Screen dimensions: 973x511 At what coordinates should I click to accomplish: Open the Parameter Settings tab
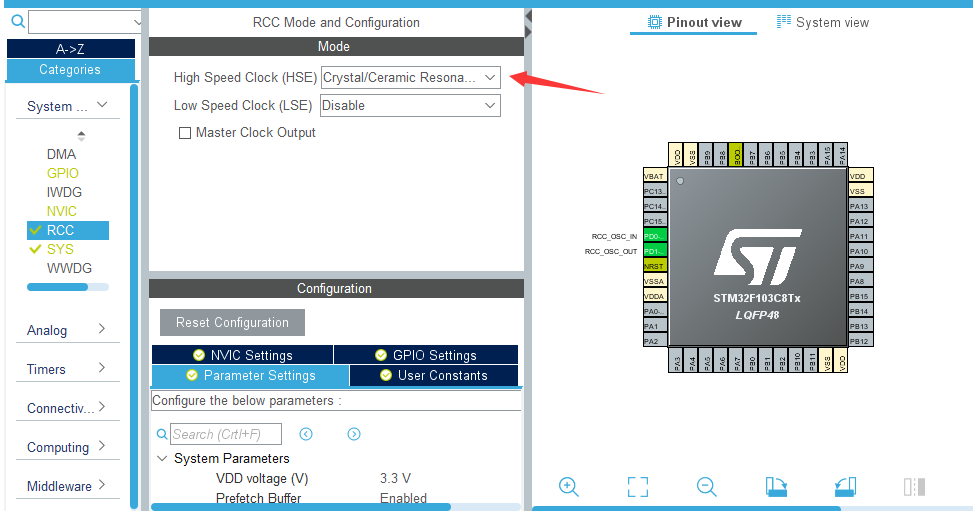(x=250, y=375)
